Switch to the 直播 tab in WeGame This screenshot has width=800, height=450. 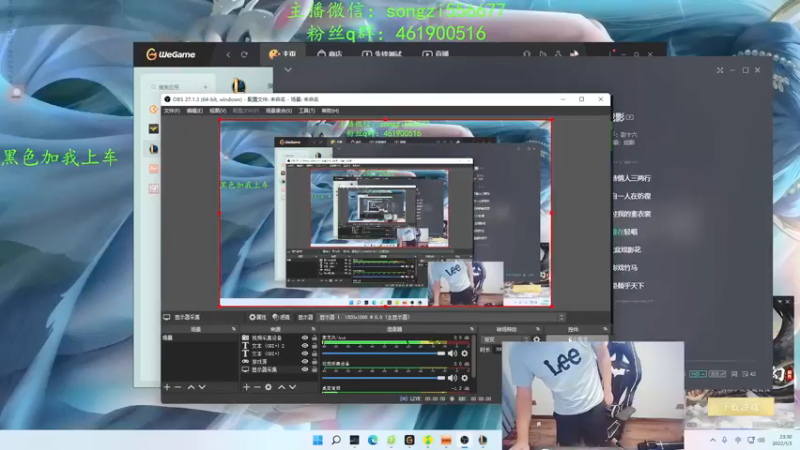(435, 54)
